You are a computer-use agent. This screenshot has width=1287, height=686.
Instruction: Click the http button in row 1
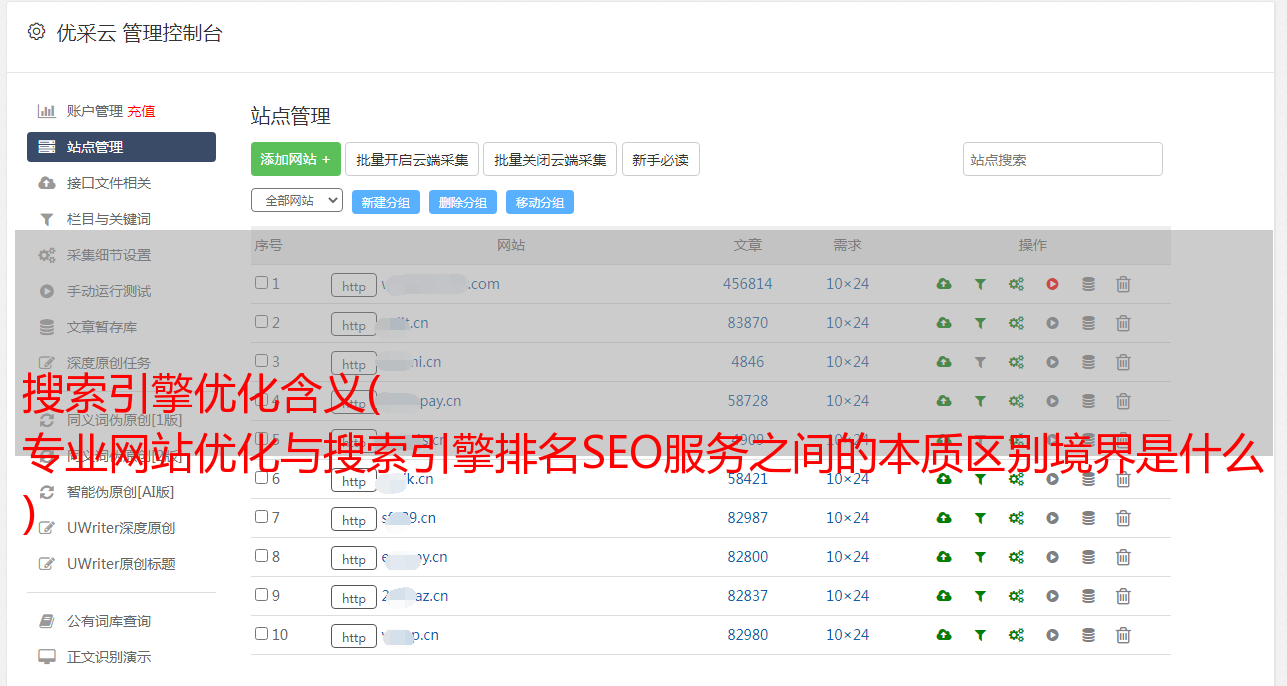click(354, 286)
